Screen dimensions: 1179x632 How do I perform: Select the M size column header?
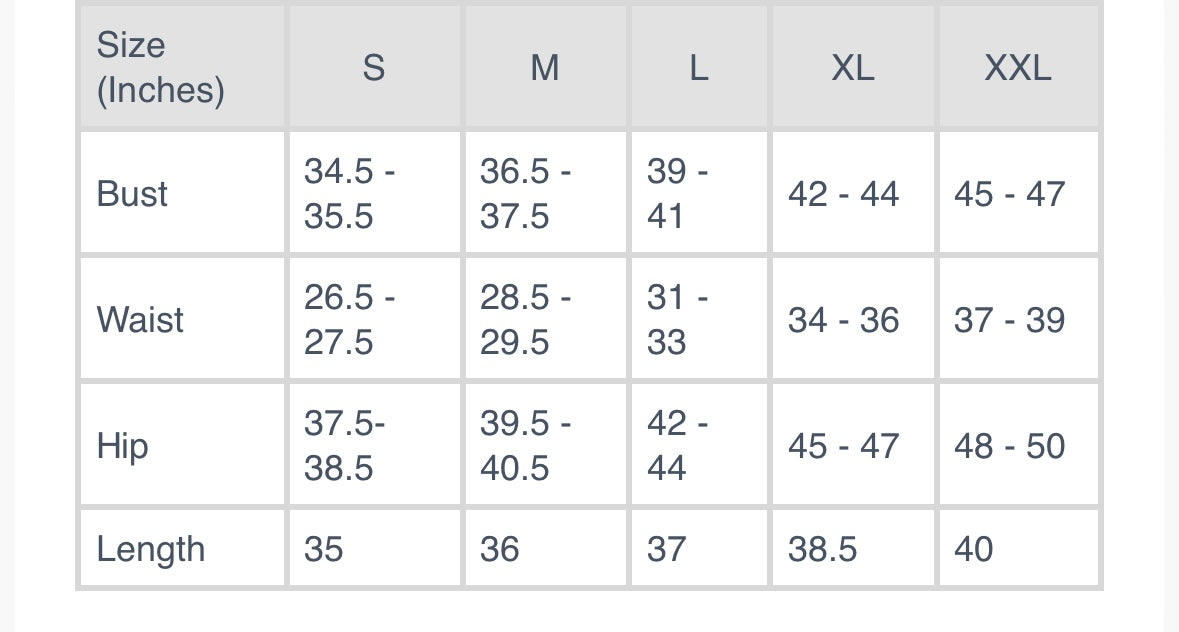(544, 68)
